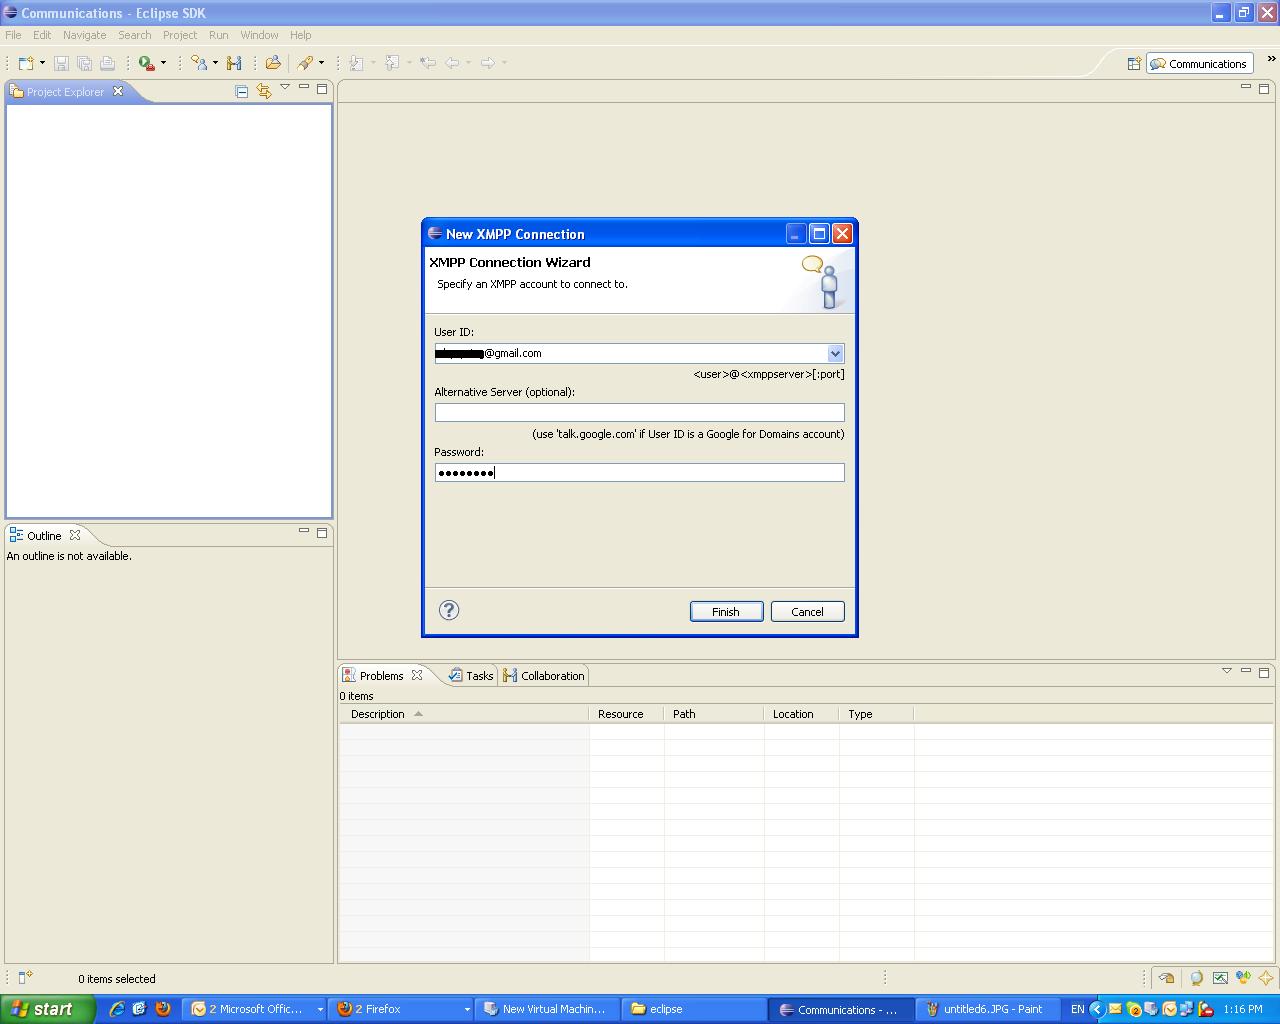Screen dimensions: 1280x1024
Task: Open the Edit menu
Action: pos(42,35)
